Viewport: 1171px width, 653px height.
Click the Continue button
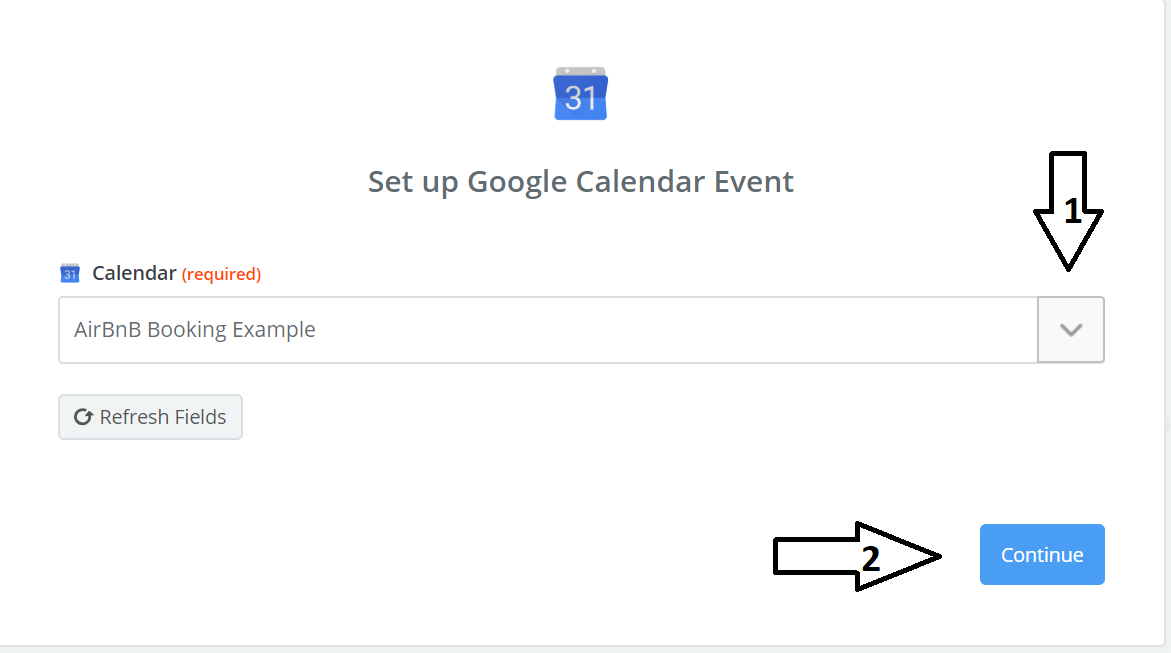[1042, 554]
